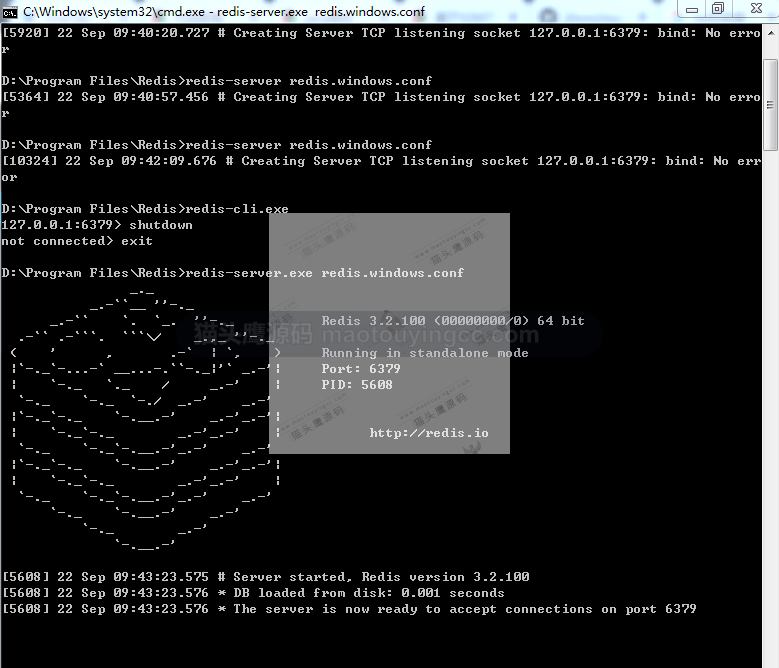The width and height of the screenshot is (779, 668).
Task: Close the cmd.exe window
Action: coord(756,8)
